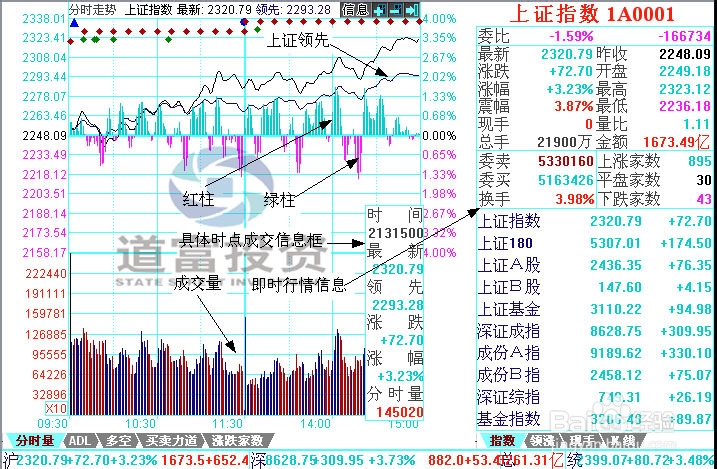Click the arrow jump-to-end icon
717x469 pixels.
(412, 10)
